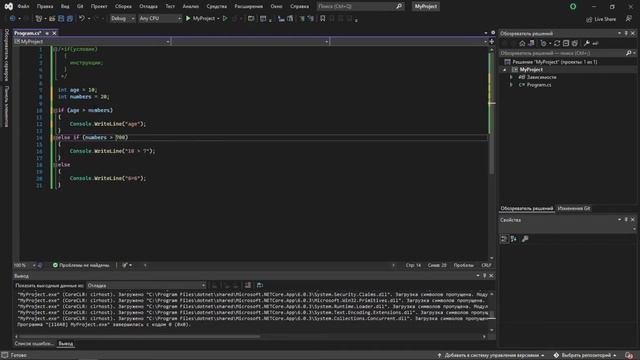Click Switch Views icon in Solution Explorer

(531, 43)
